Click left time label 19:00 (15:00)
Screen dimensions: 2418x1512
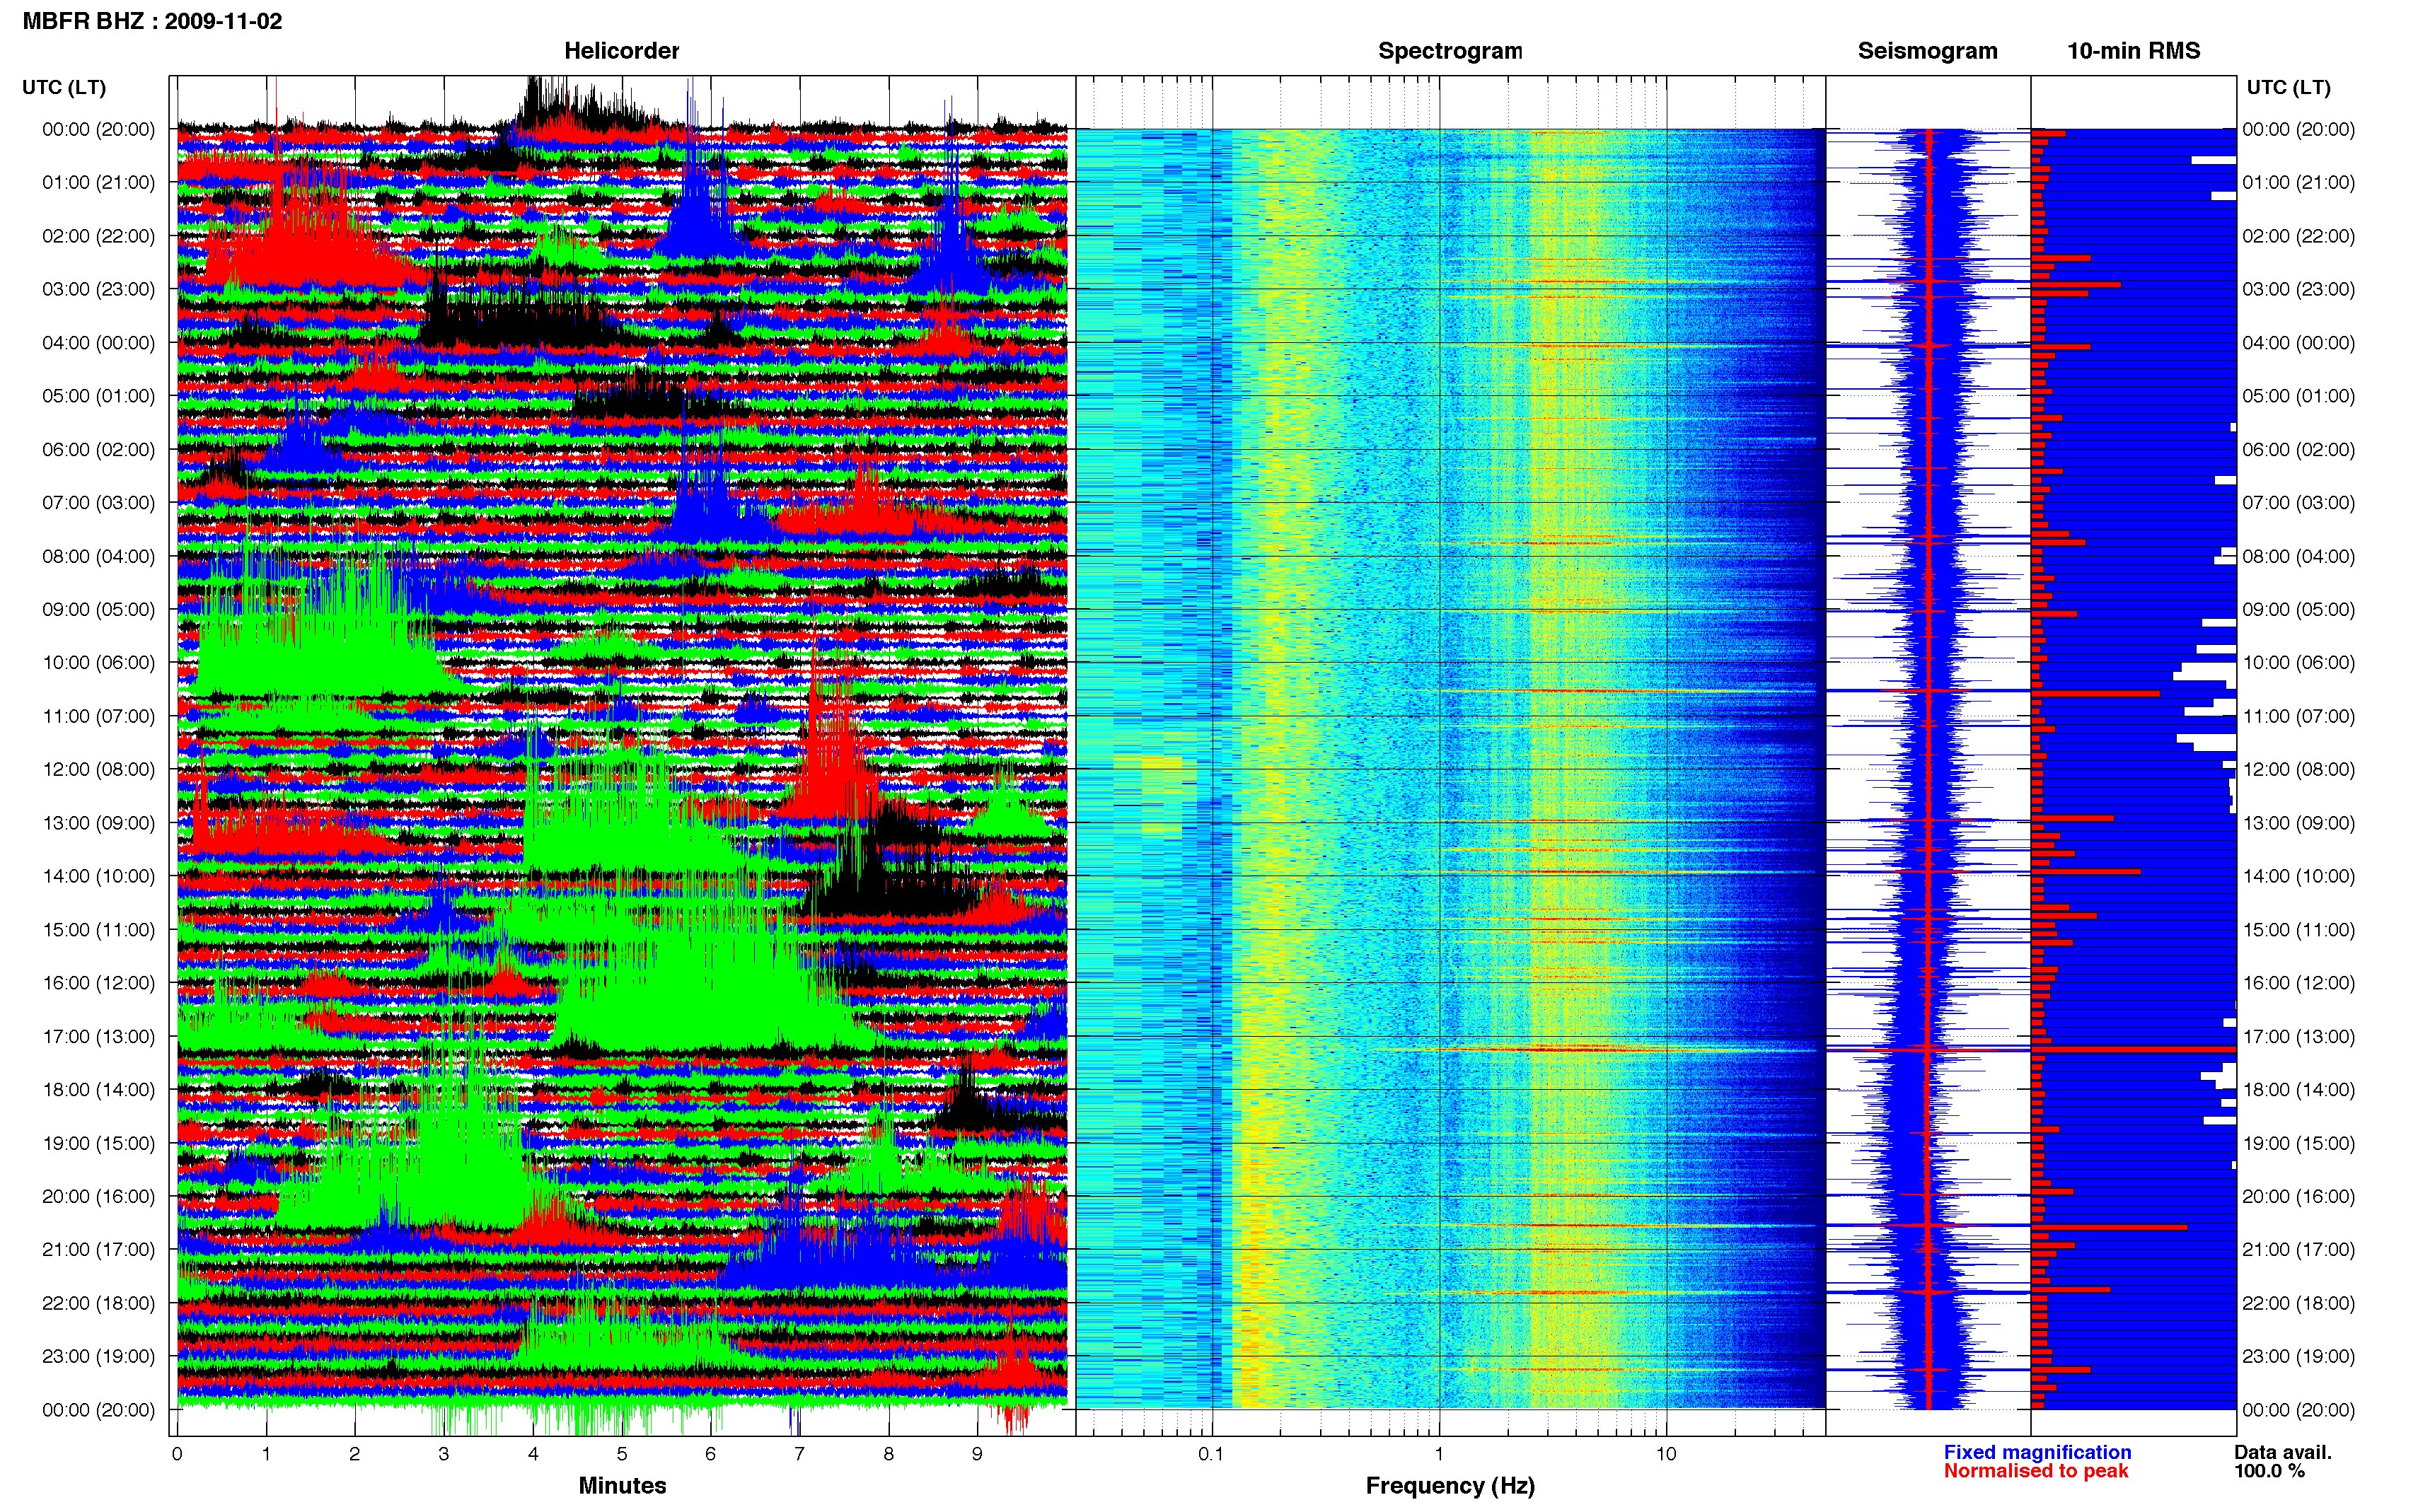[x=98, y=1143]
